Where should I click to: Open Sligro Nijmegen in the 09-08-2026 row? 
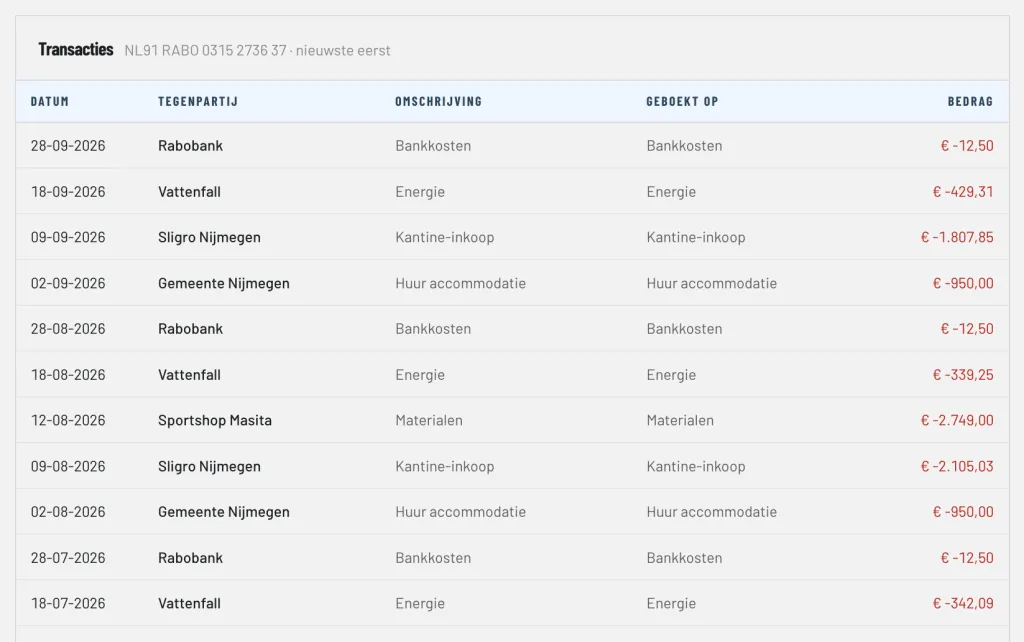(209, 466)
